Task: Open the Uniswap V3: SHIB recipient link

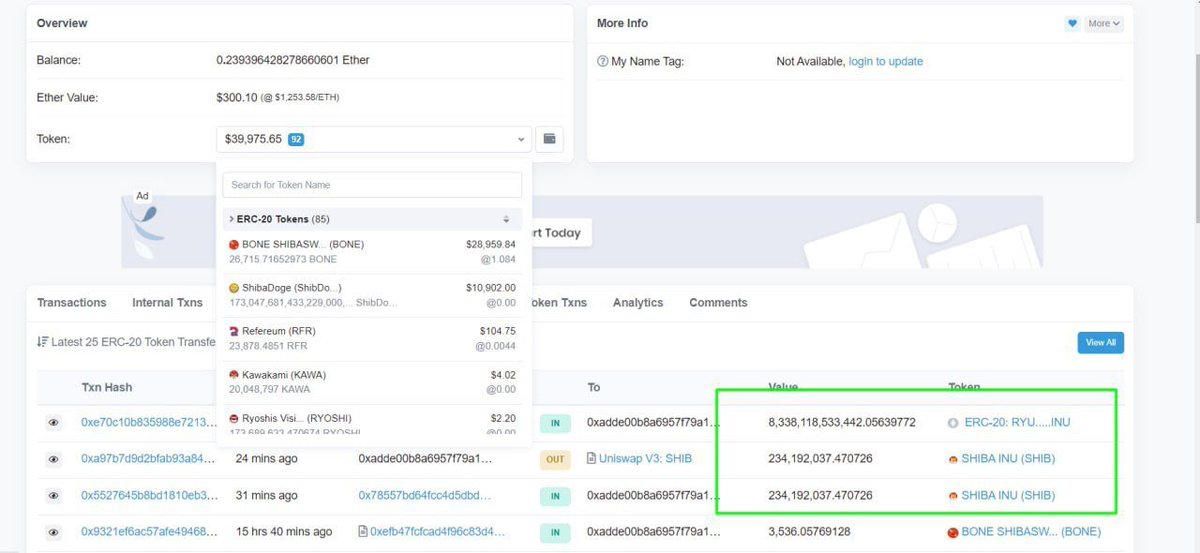Action: [645, 459]
